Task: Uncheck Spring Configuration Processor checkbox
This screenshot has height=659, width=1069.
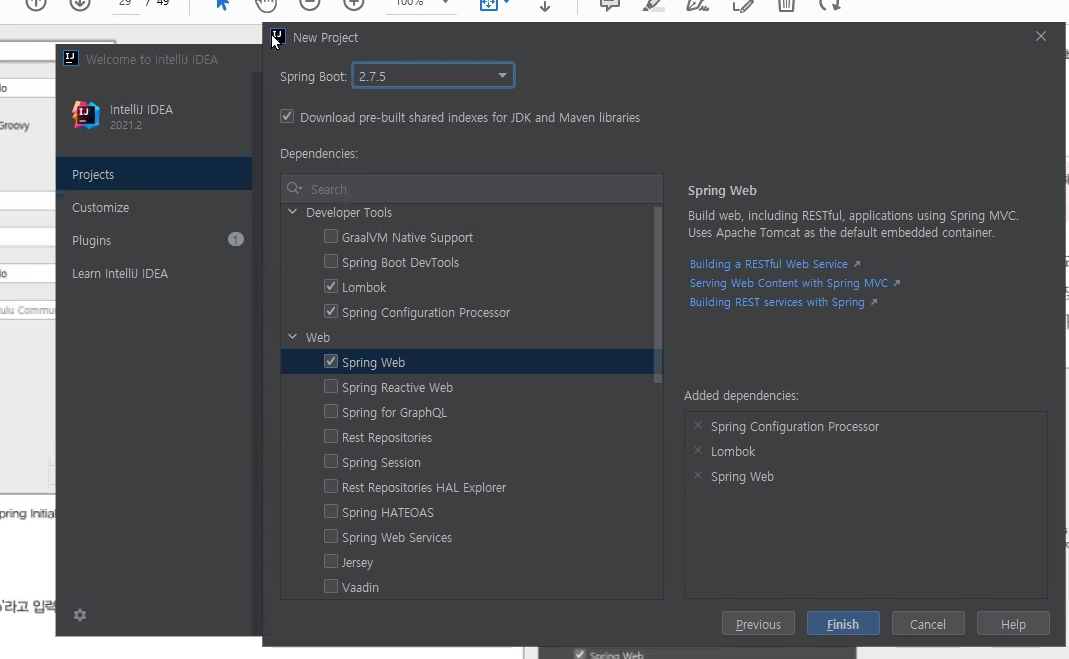Action: [331, 311]
